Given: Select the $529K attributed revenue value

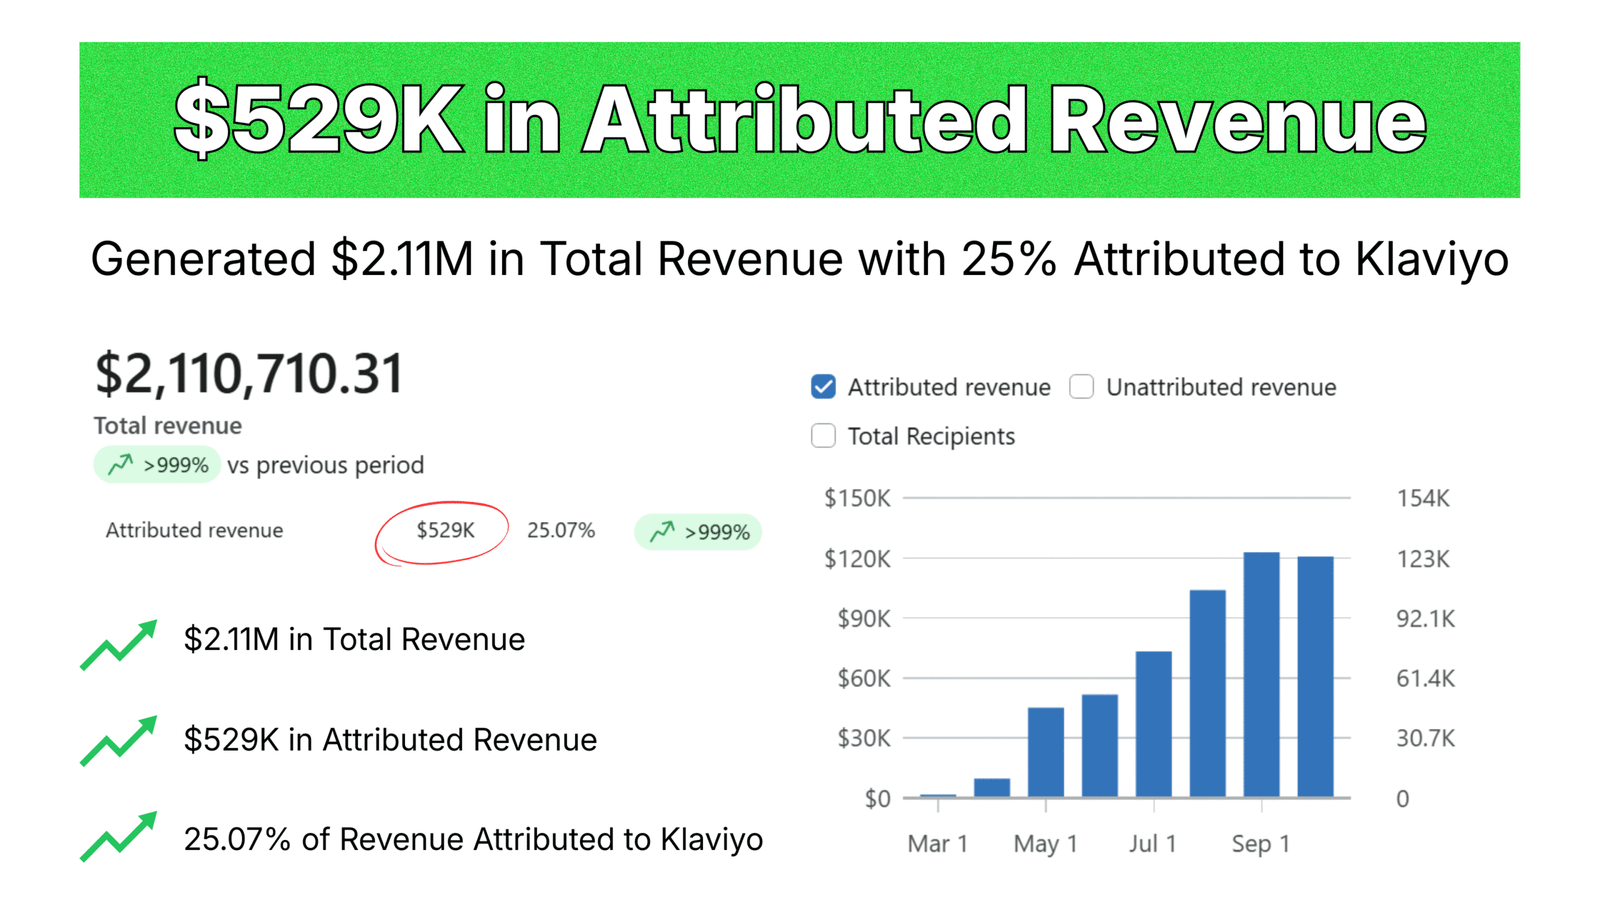Looking at the screenshot, I should [x=445, y=530].
